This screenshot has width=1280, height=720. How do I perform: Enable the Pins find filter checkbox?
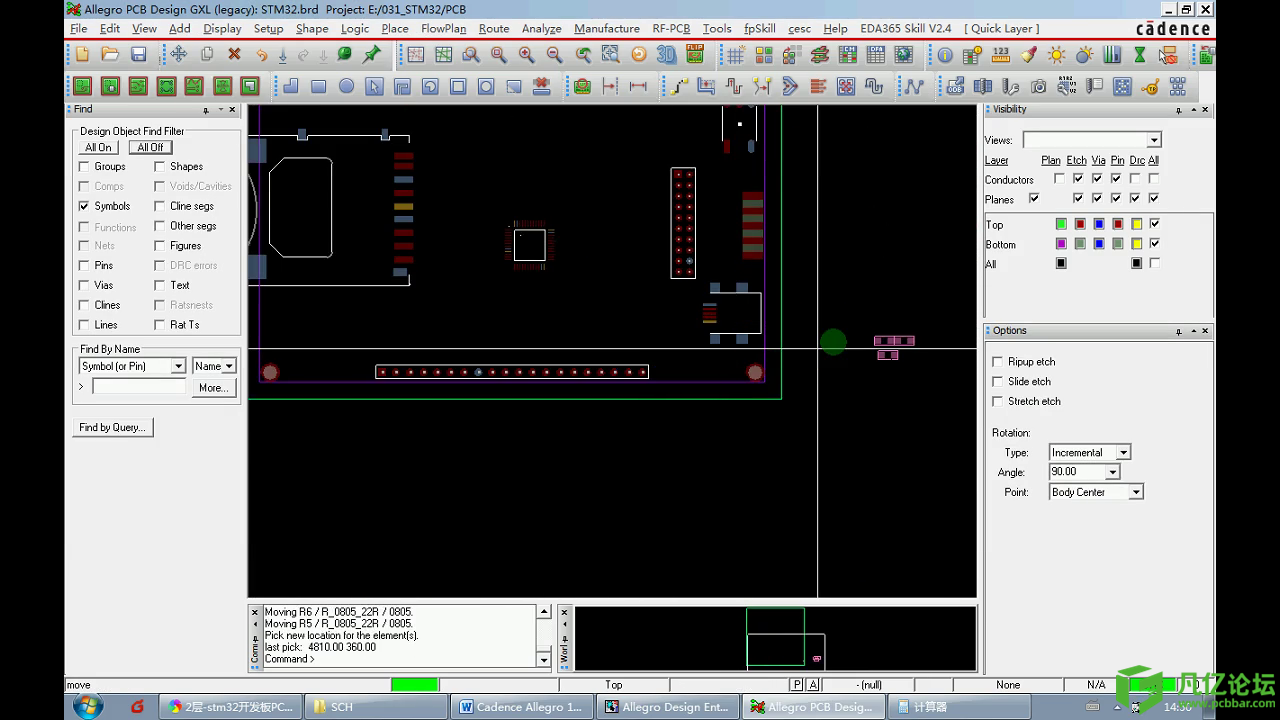84,265
